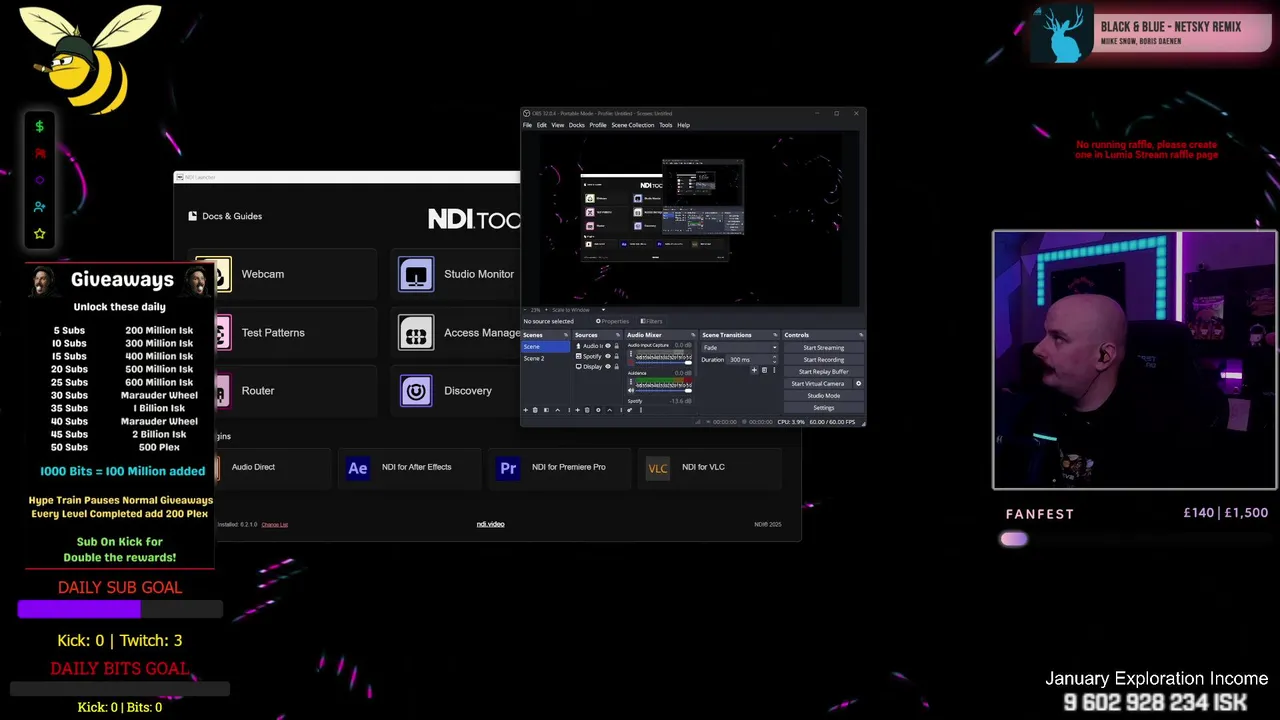Toggle visibility of Audio Input source
The image size is (1280, 720).
coord(608,346)
